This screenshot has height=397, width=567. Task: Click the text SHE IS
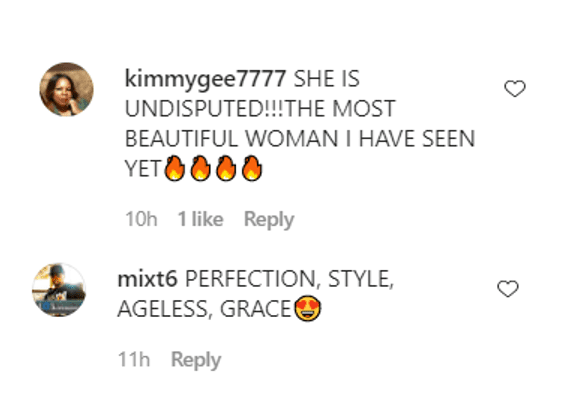click(x=327, y=79)
